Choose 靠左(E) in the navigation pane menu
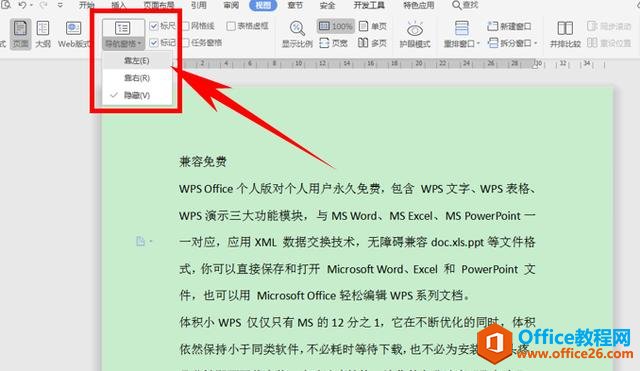Viewport: 640px width, 371px height. coord(137,61)
